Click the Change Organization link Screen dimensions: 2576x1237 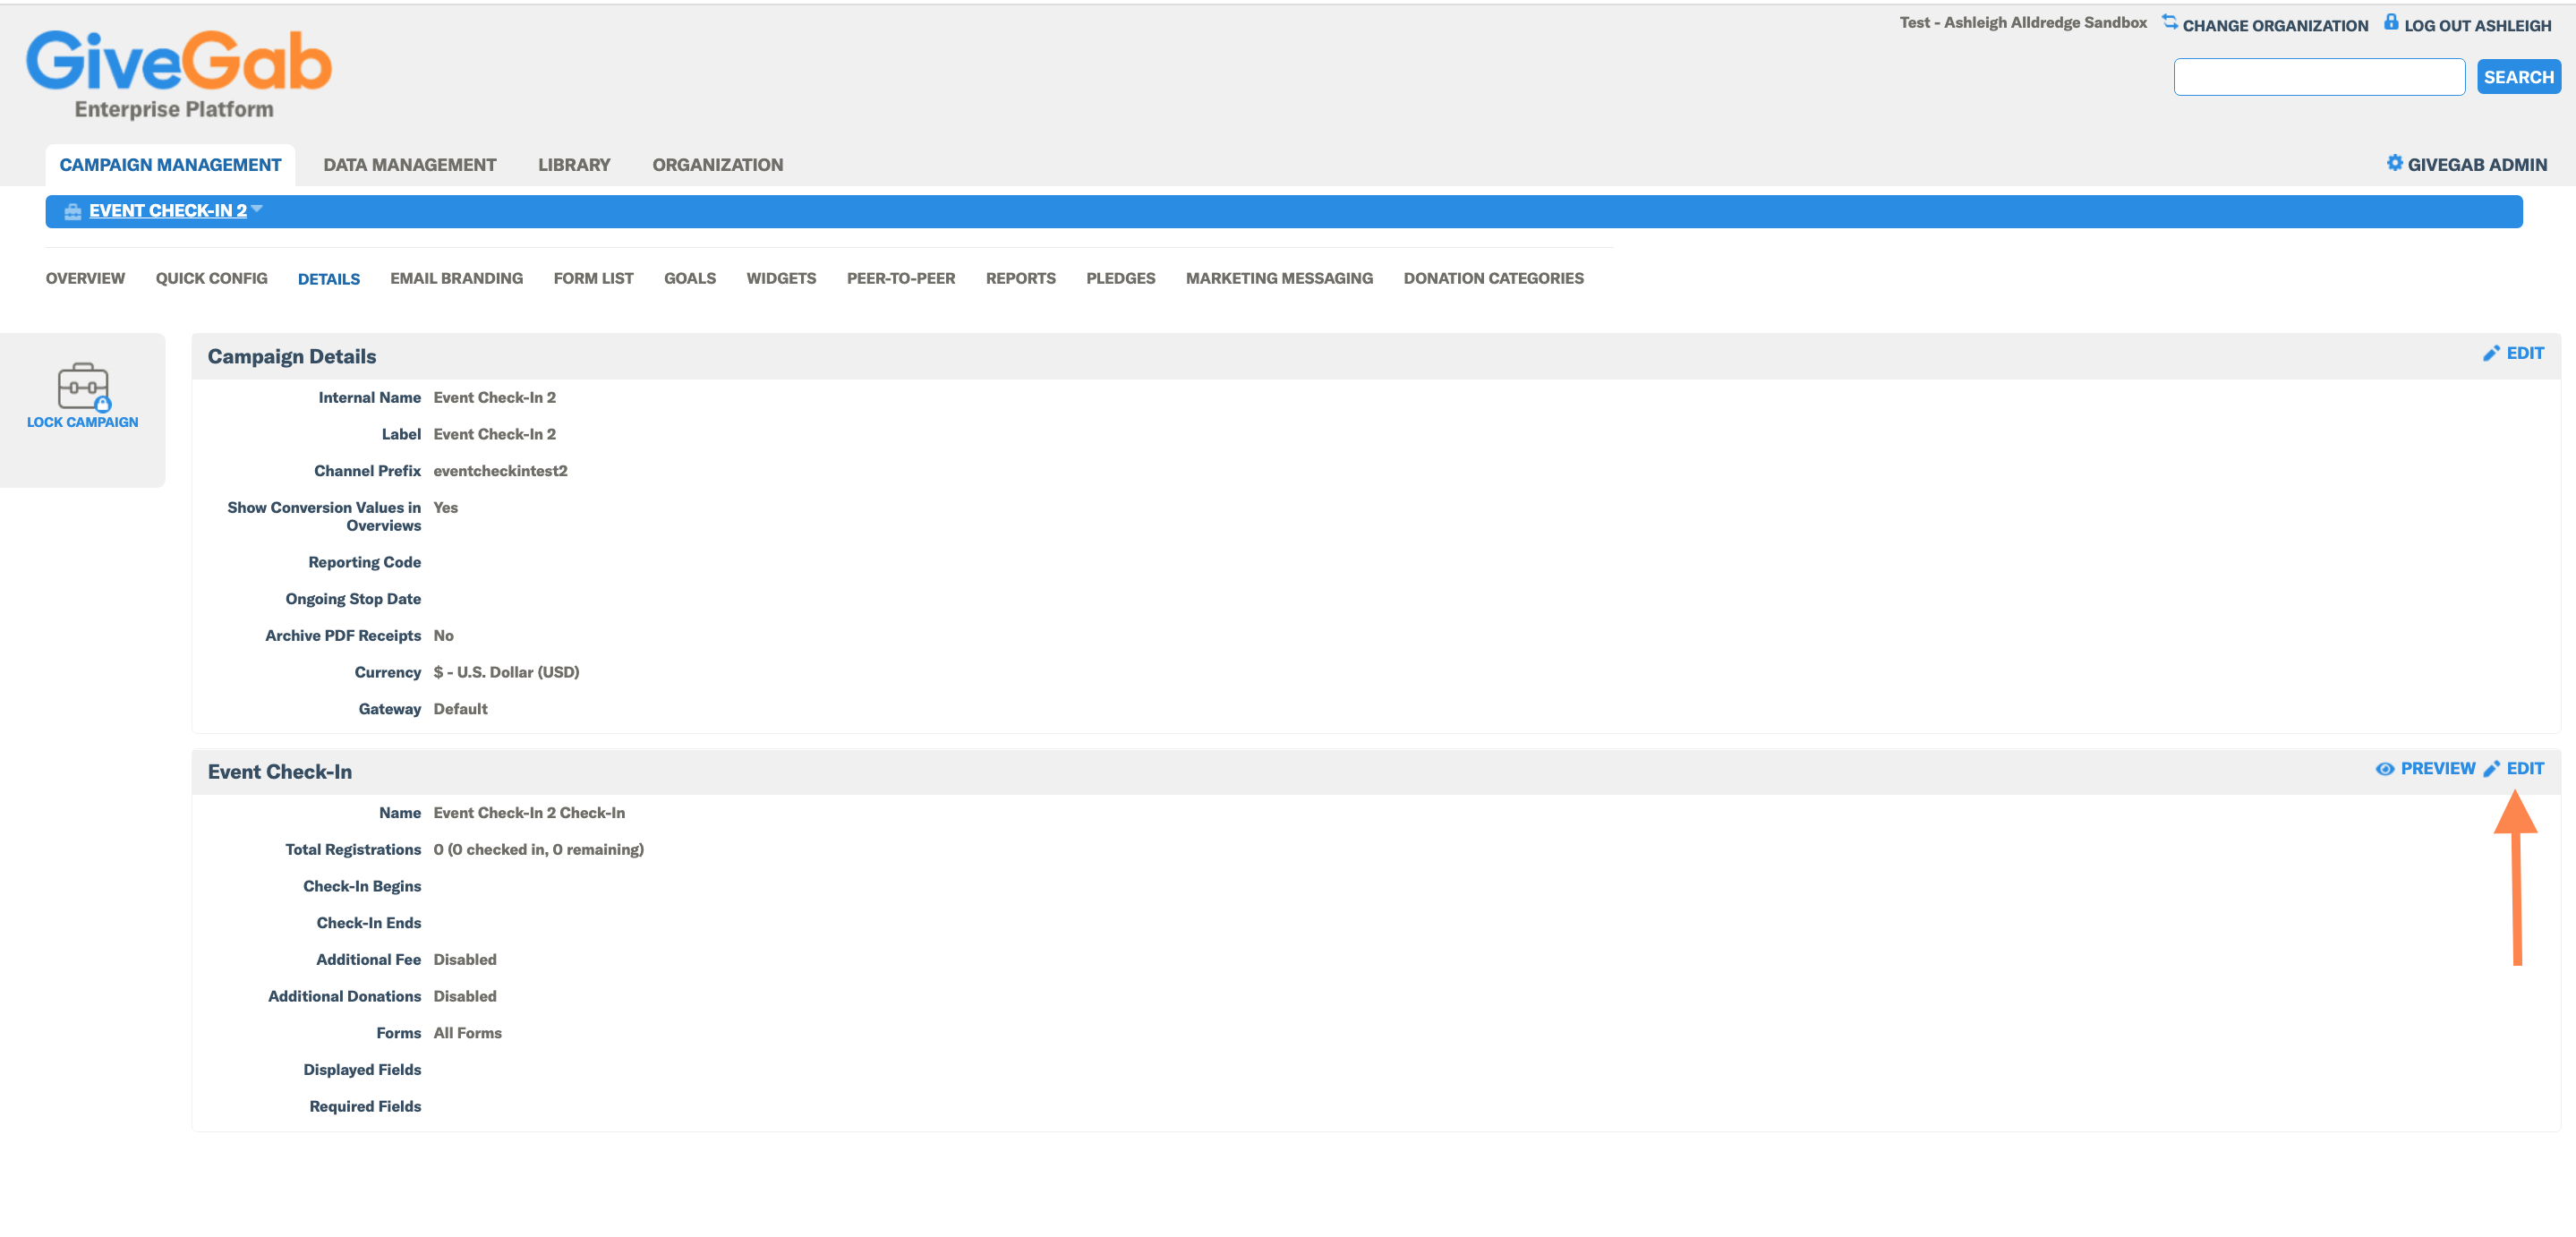[2275, 25]
